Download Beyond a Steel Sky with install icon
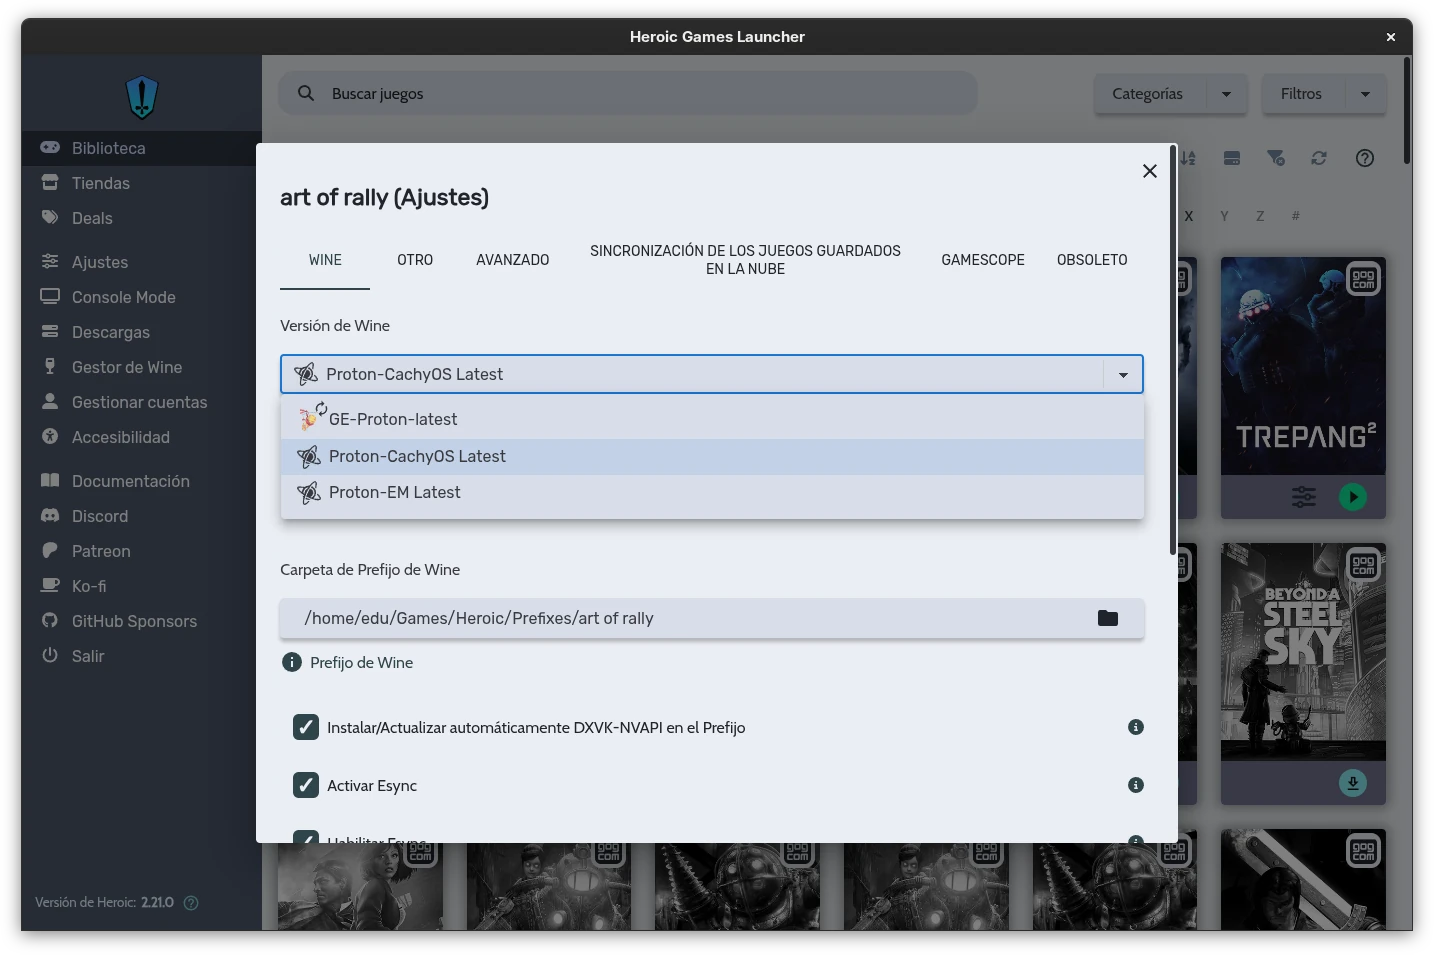The image size is (1434, 955). pyautogui.click(x=1353, y=783)
